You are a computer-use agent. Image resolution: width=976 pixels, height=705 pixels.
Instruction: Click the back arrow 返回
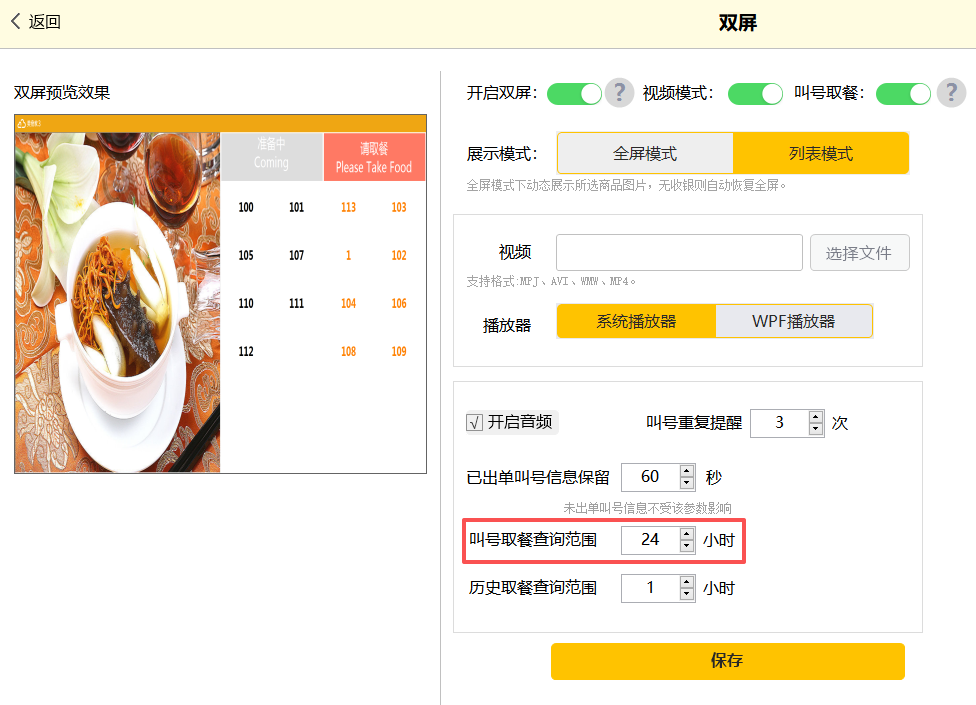click(x=36, y=22)
